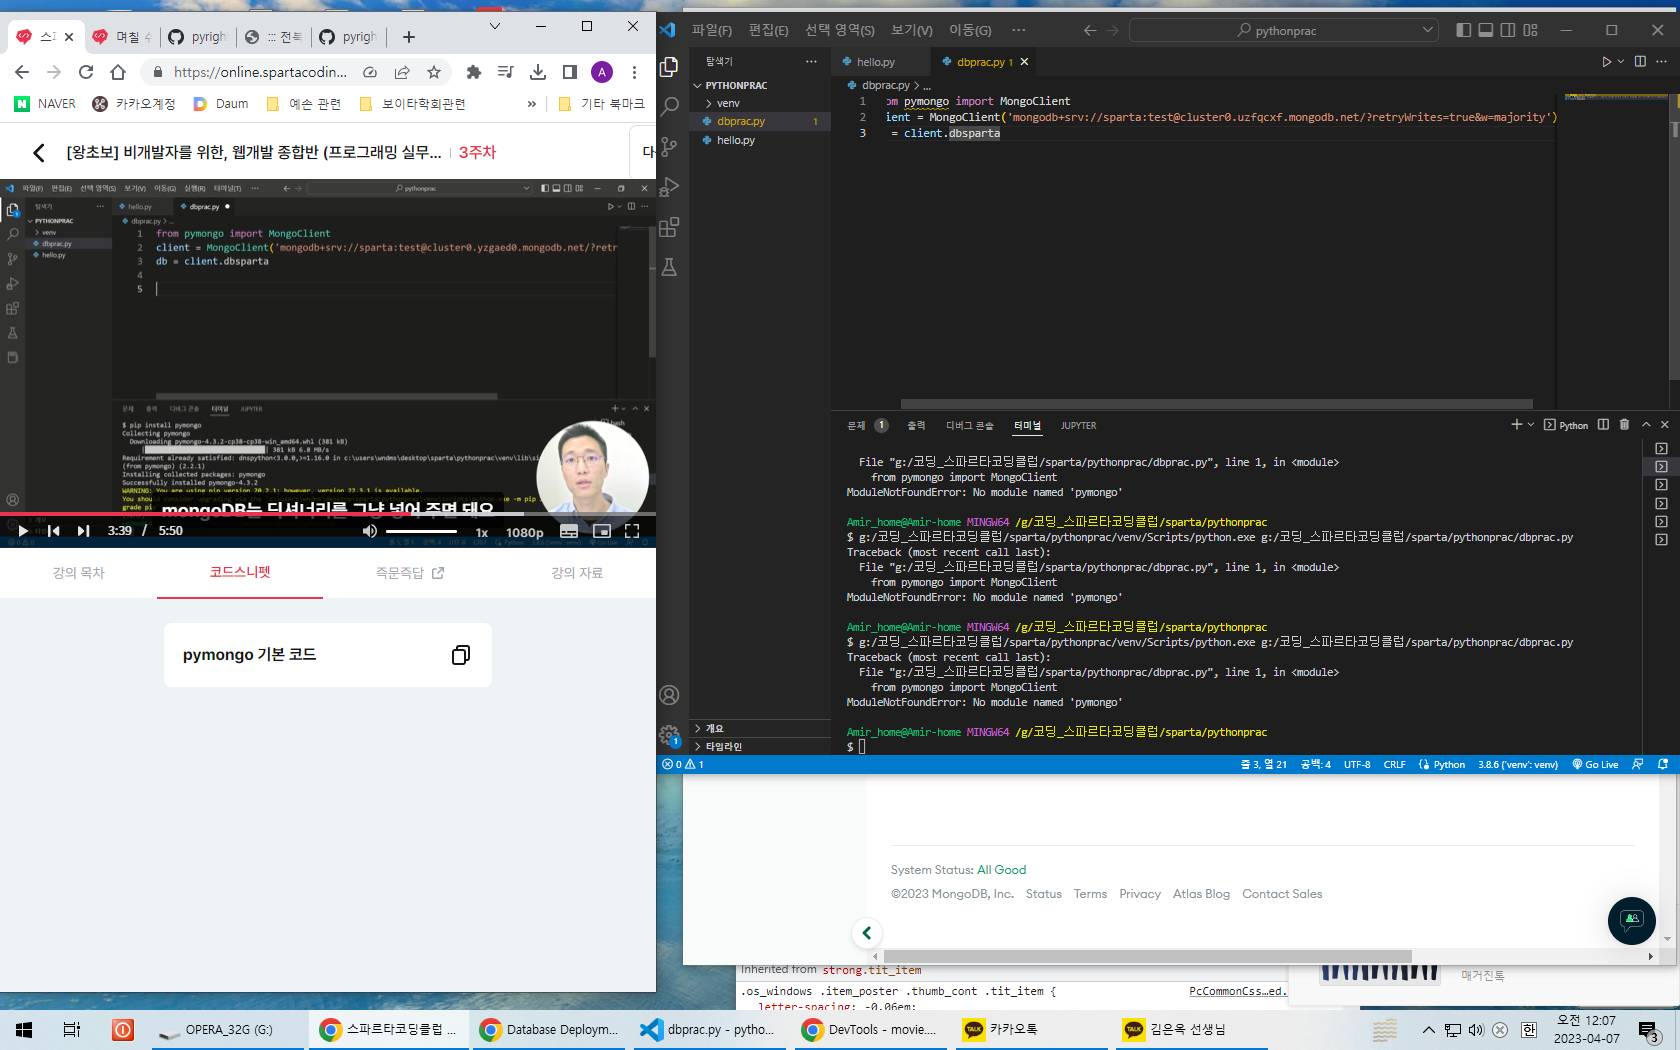Viewport: 1680px width, 1050px height.
Task: Seek on the lecture video progress bar
Action: click(x=328, y=514)
